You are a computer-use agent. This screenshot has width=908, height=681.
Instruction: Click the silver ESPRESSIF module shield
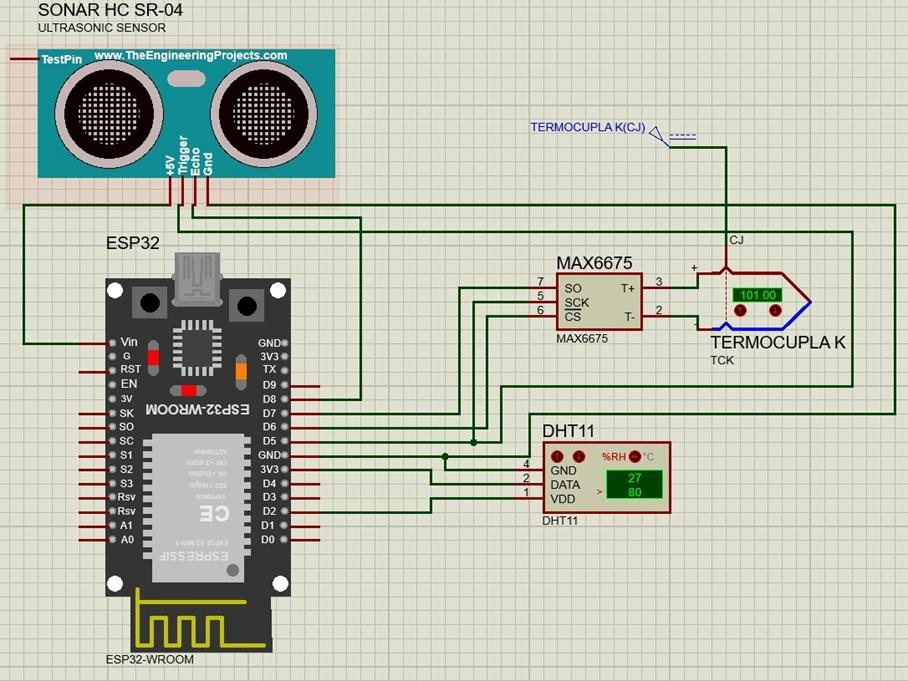[197, 508]
